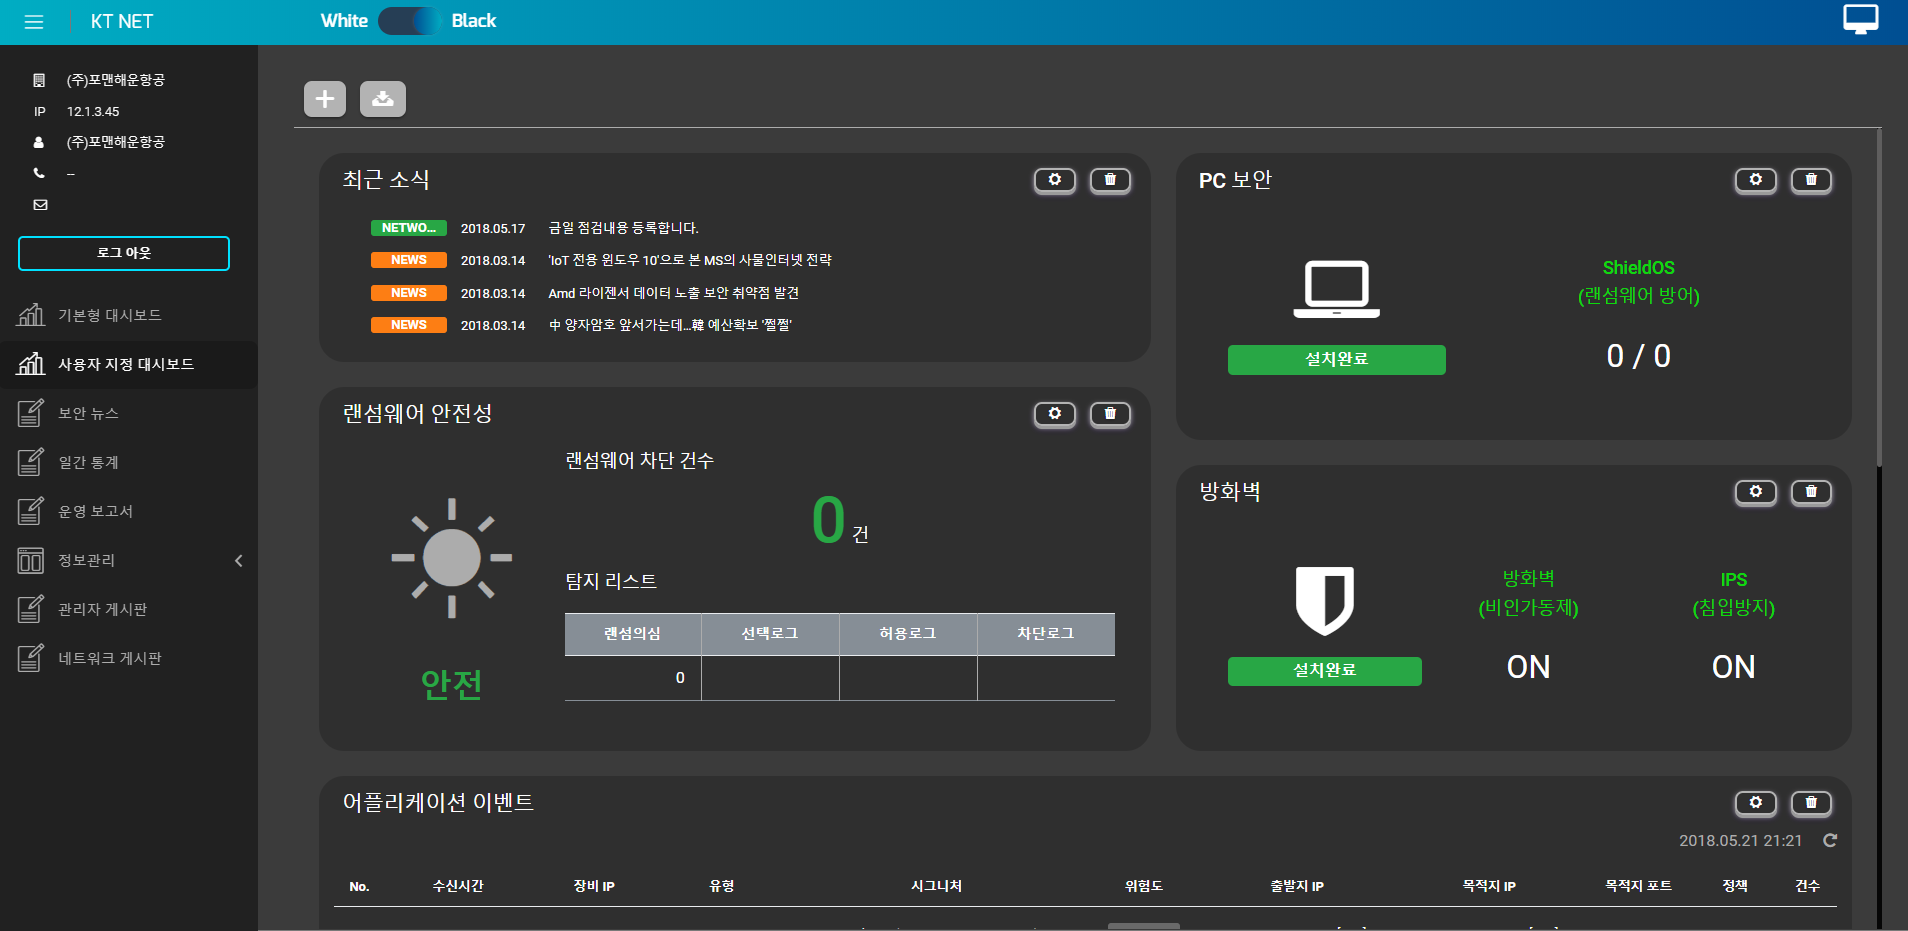Click the phone icon in sidebar
This screenshot has width=1908, height=931.
coord(39,173)
